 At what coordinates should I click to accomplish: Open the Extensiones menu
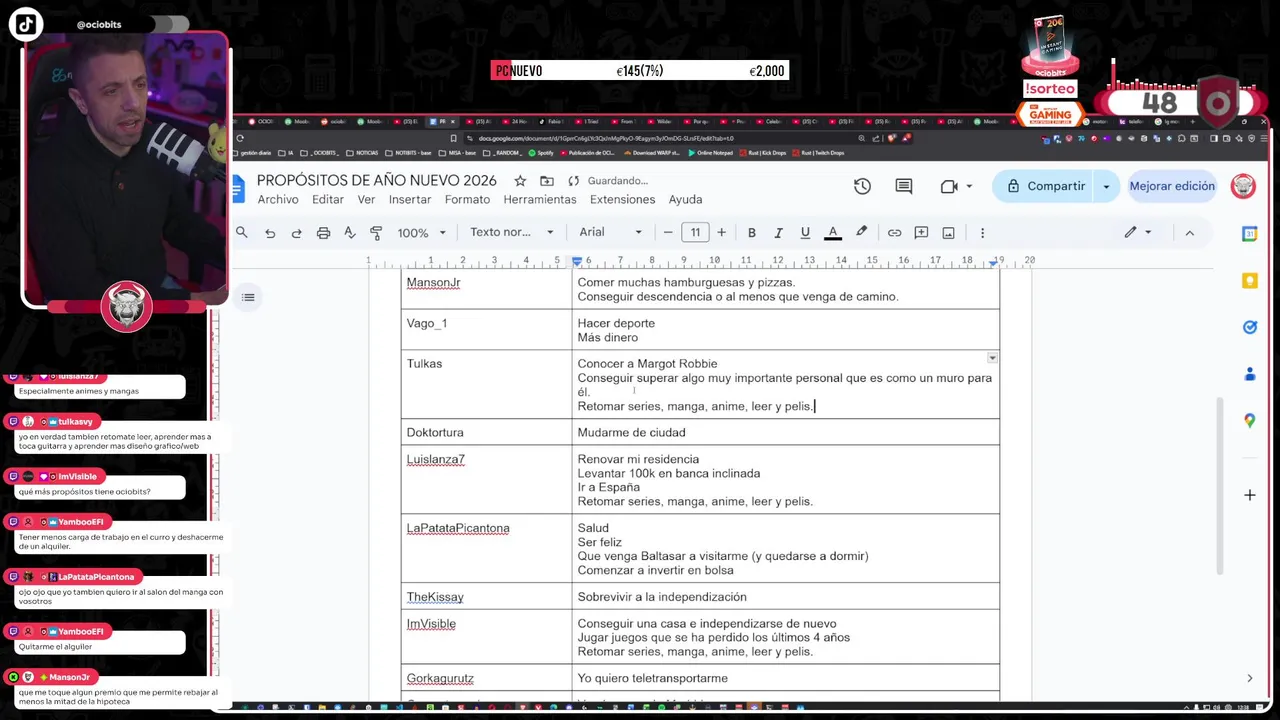click(622, 199)
